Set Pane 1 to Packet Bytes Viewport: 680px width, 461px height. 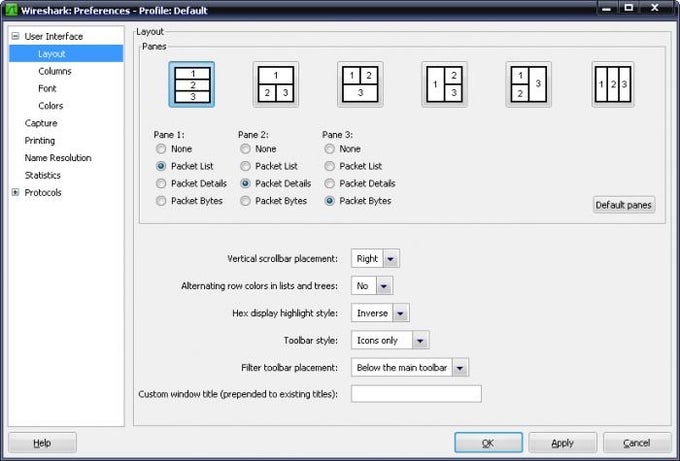click(161, 201)
